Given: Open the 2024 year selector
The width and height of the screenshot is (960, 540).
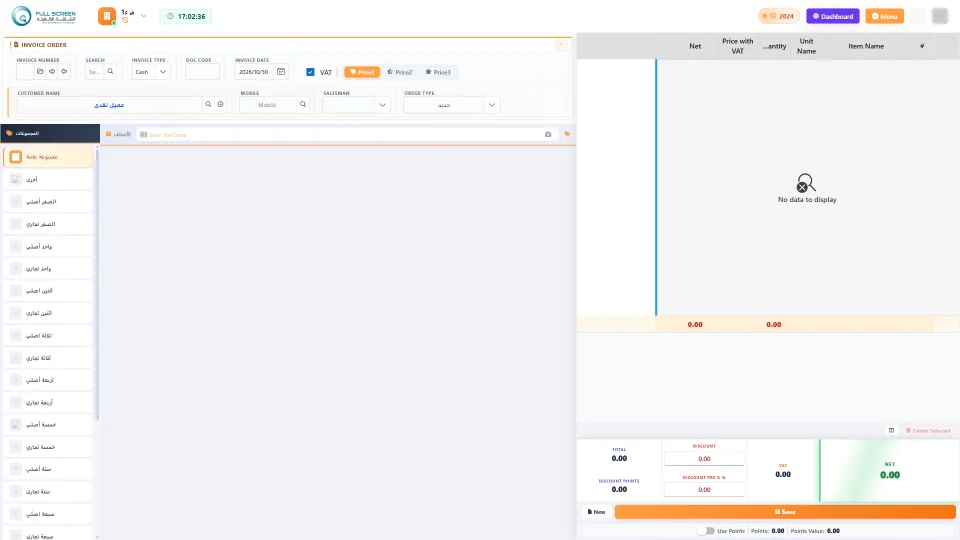Looking at the screenshot, I should coord(779,16).
